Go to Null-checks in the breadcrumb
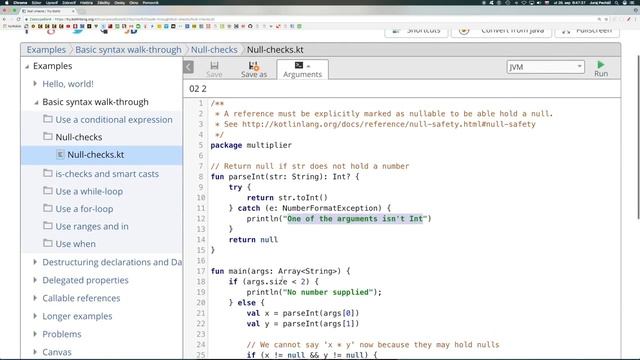640x360 pixels. click(214, 50)
